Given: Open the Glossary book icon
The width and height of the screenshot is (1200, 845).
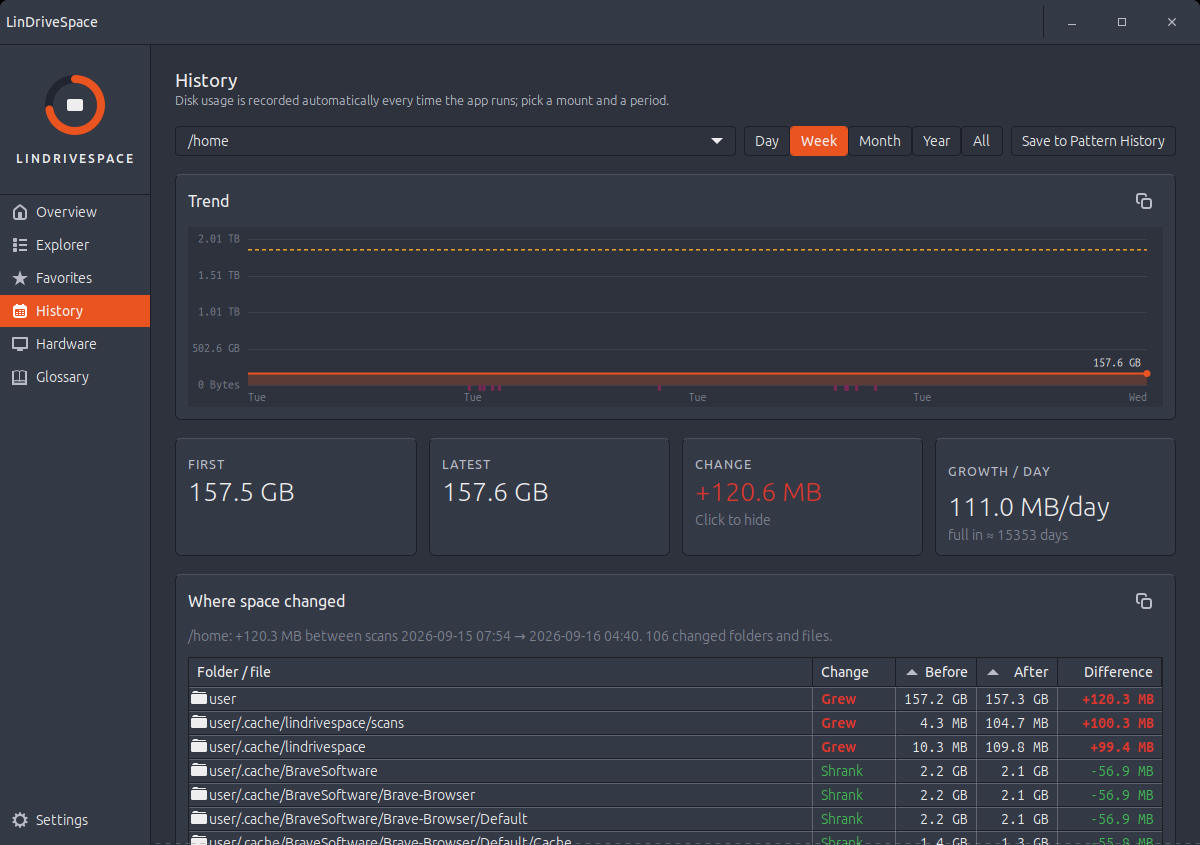Looking at the screenshot, I should (x=20, y=377).
